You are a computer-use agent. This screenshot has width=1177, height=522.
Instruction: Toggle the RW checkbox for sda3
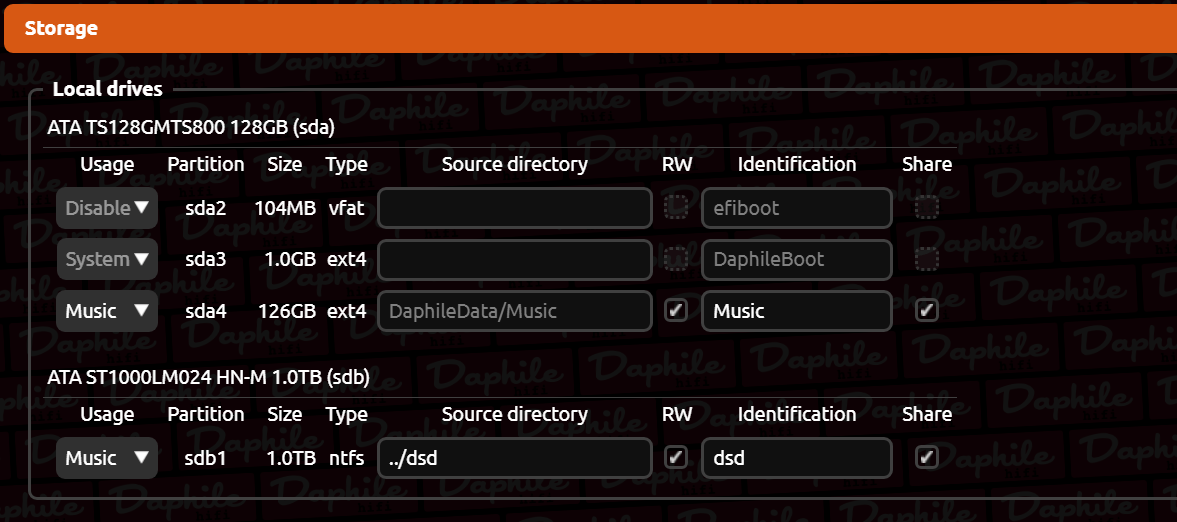(676, 258)
